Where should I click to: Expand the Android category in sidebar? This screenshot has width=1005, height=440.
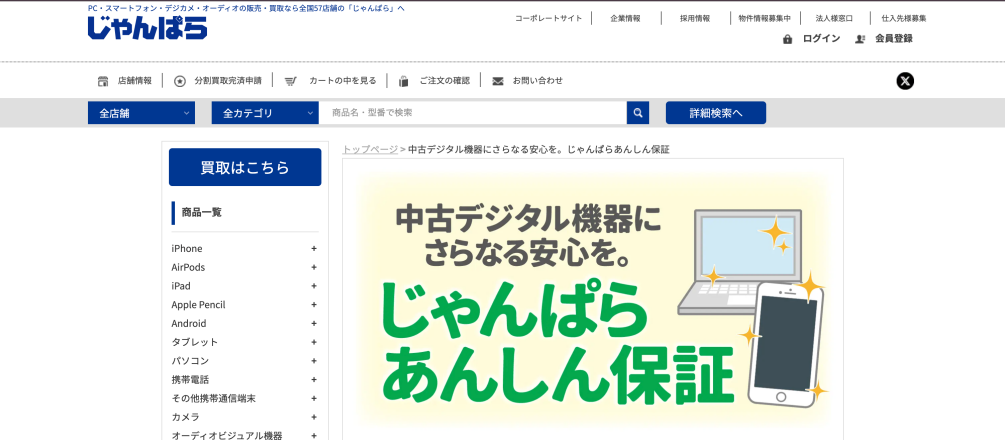pos(313,324)
